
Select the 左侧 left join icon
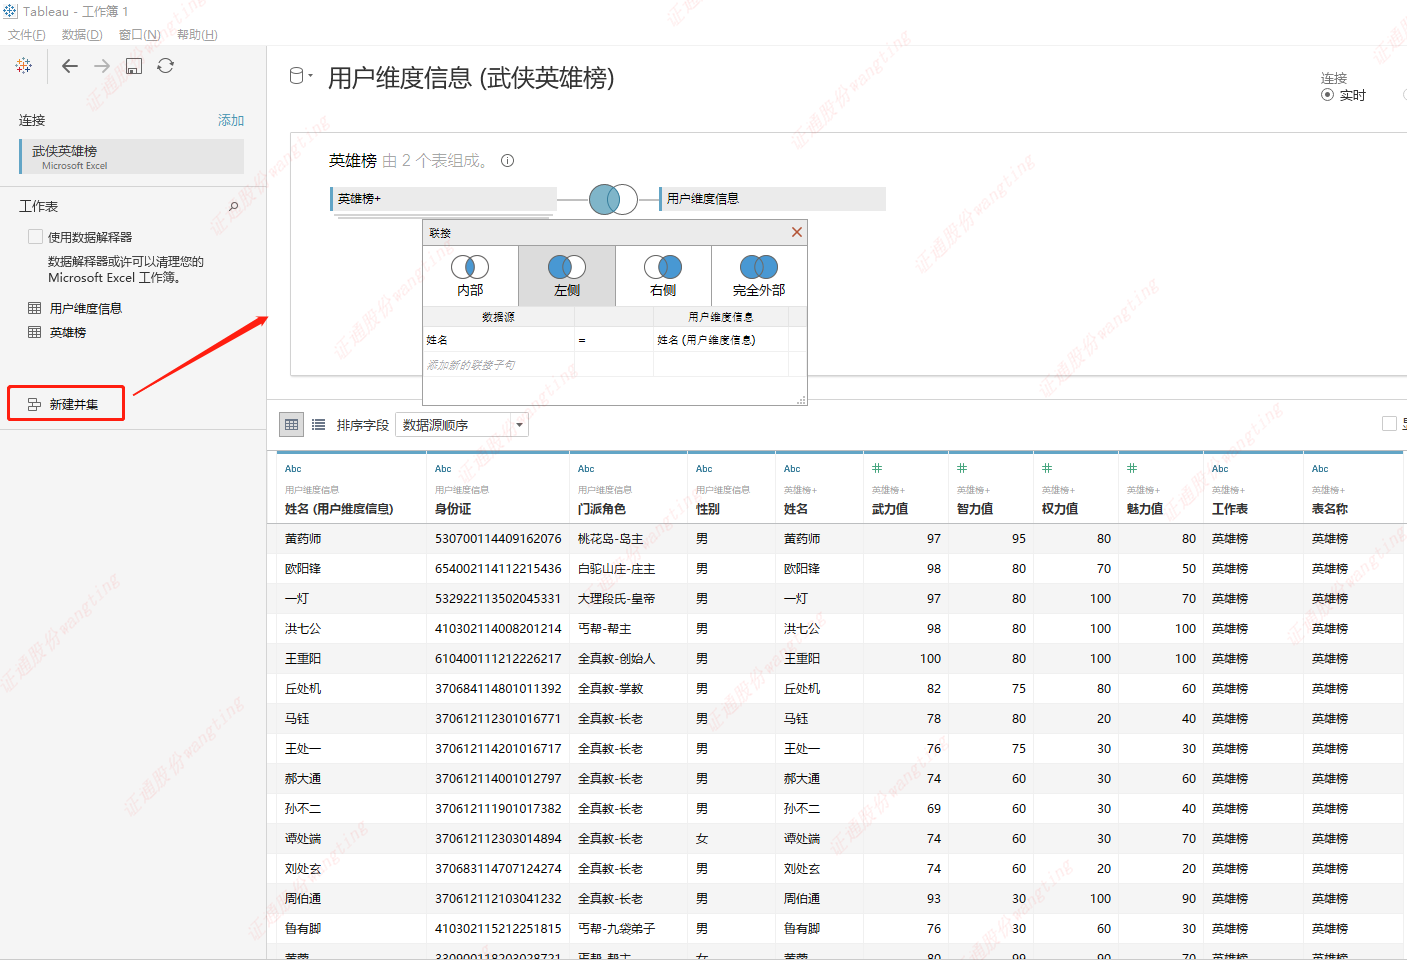pos(567,267)
